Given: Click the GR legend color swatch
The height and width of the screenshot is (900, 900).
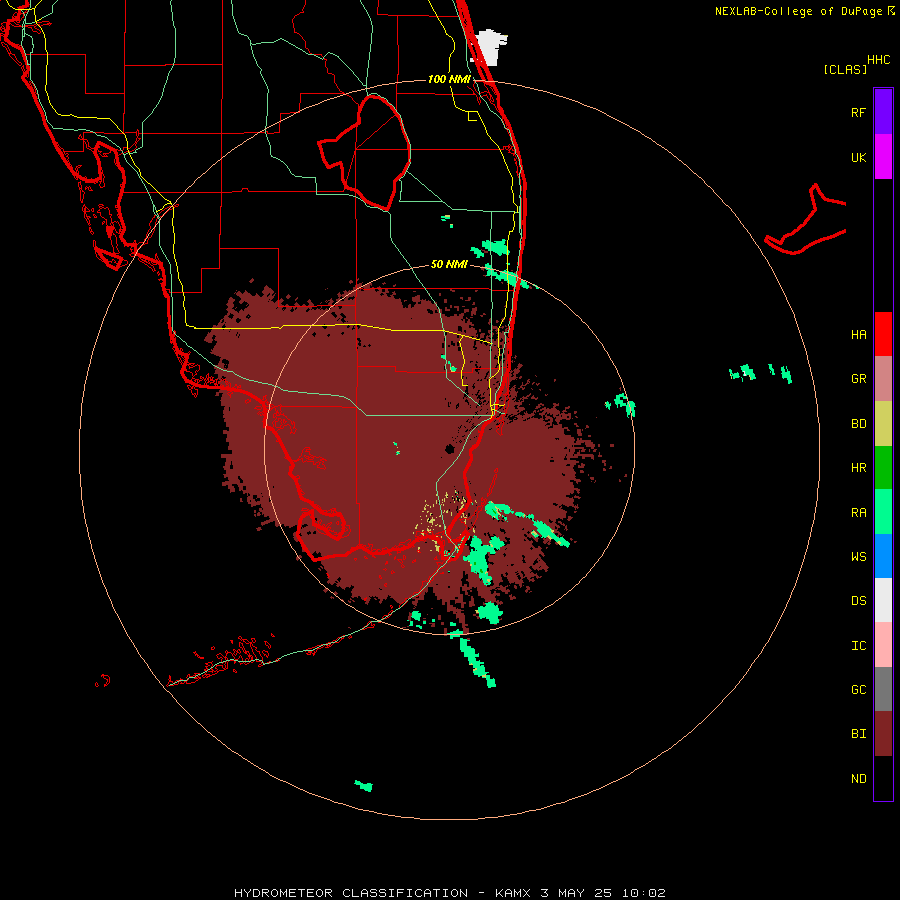Looking at the screenshot, I should coord(883,379).
